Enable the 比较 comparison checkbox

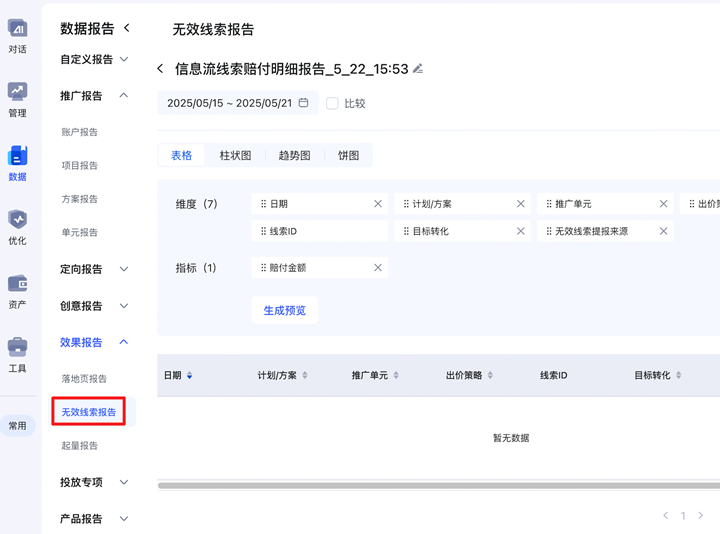(x=333, y=103)
